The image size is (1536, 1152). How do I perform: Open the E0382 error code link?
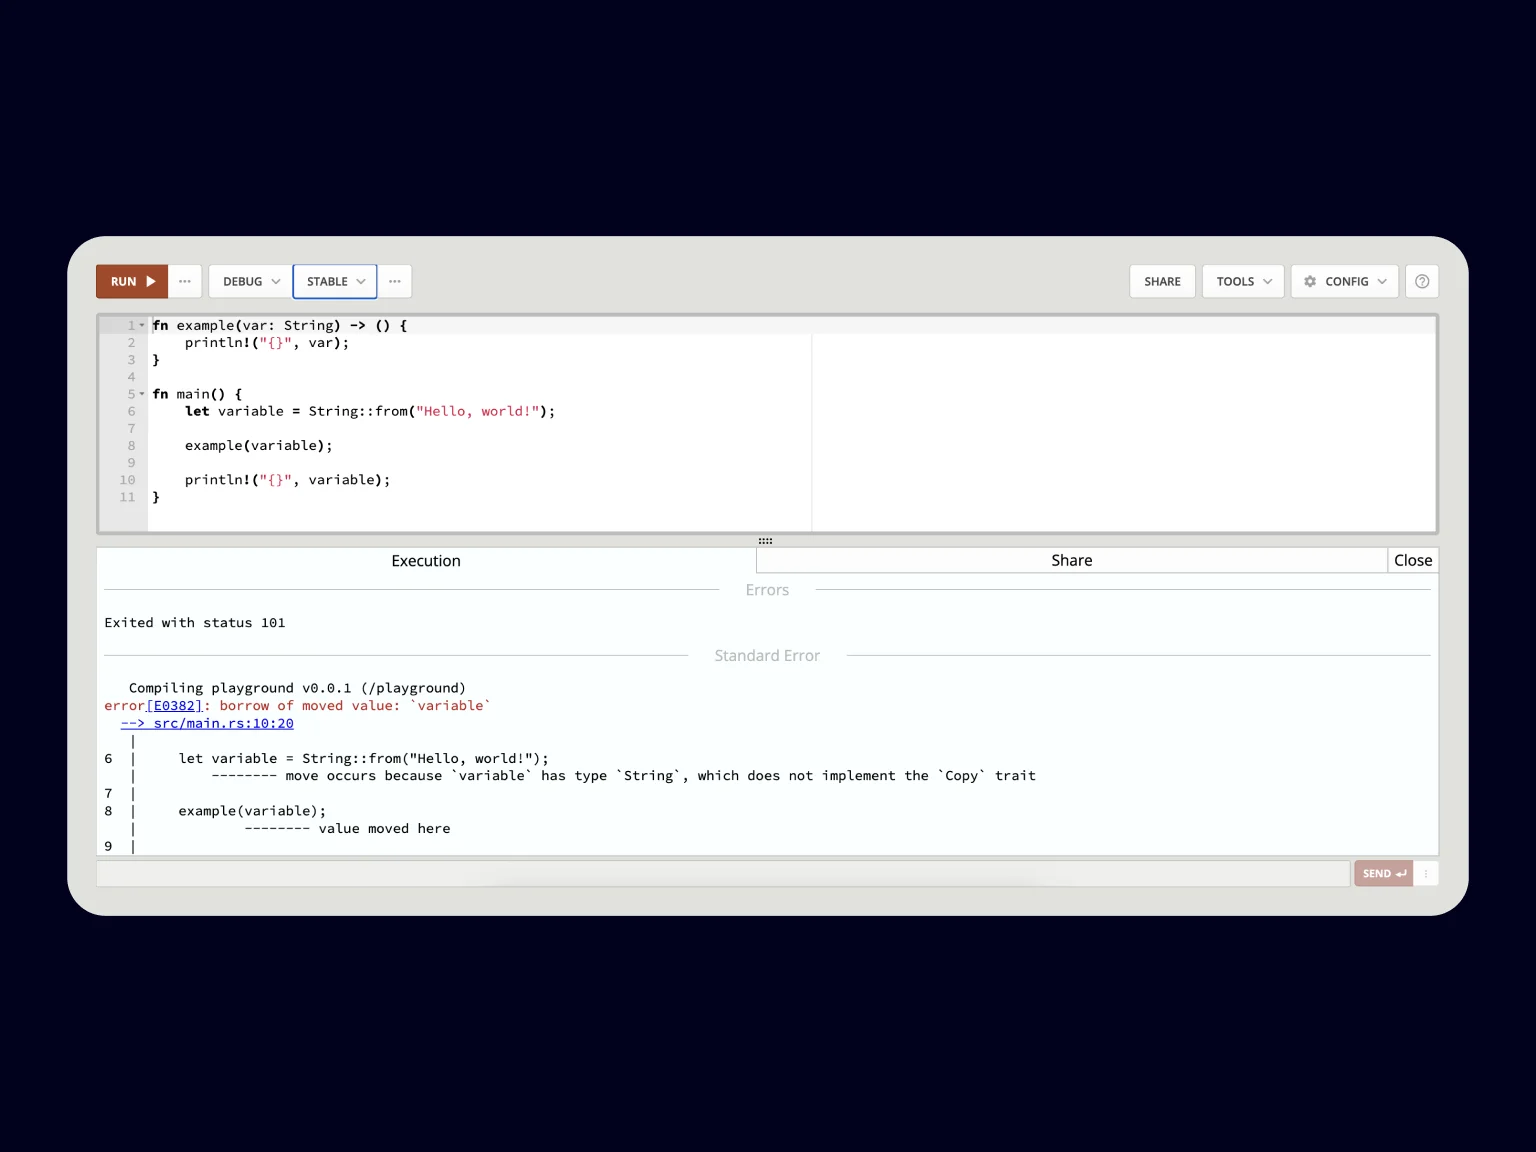coord(175,705)
